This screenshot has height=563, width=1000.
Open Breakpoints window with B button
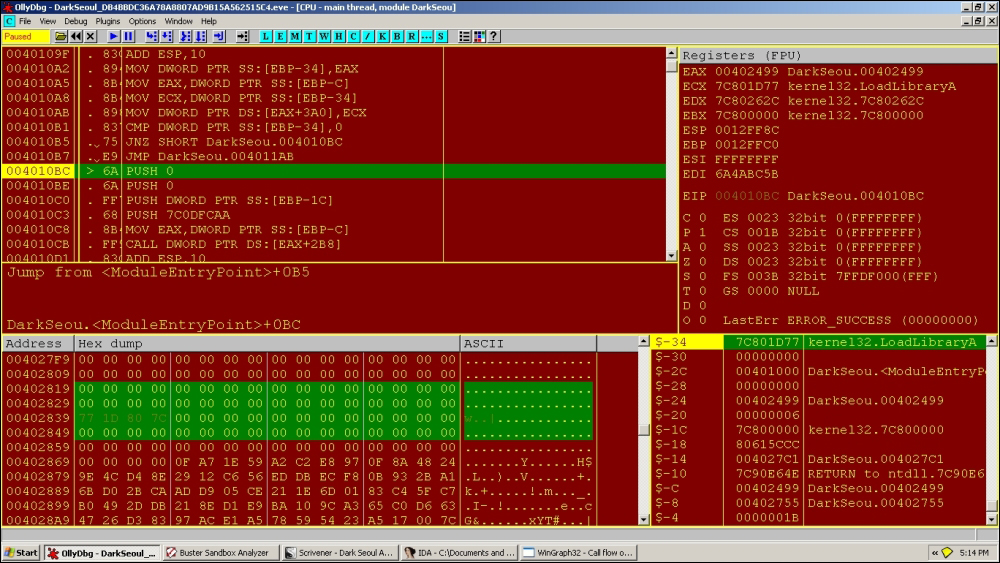coord(397,36)
